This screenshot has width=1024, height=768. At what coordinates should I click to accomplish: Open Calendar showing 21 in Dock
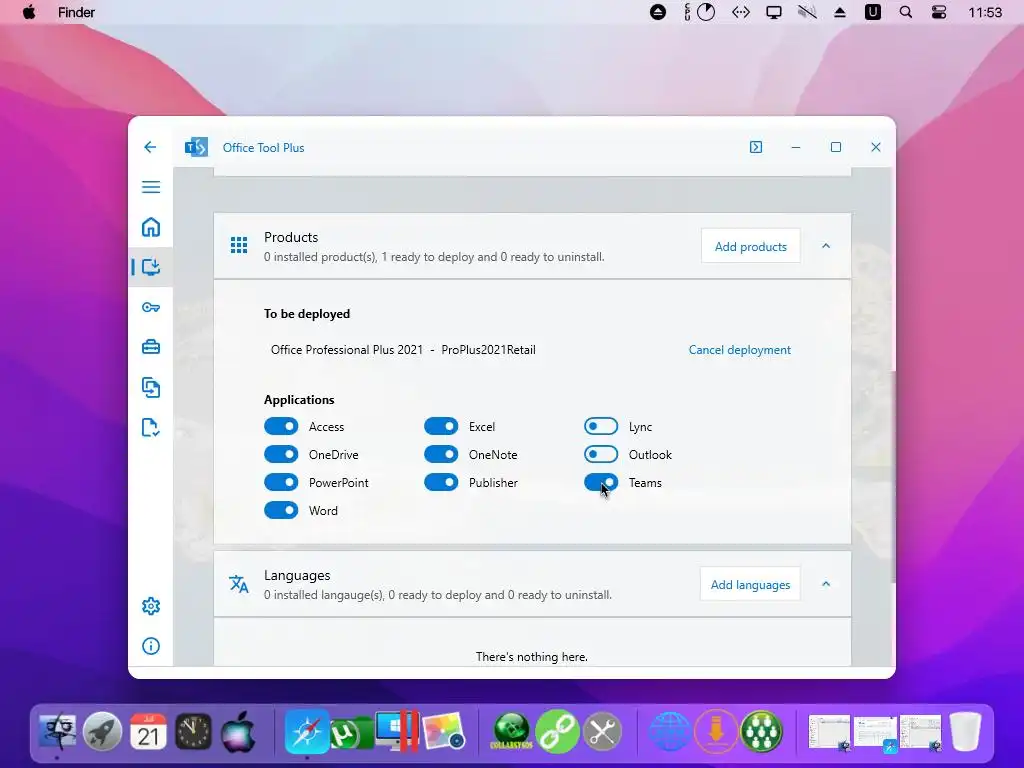click(x=148, y=732)
